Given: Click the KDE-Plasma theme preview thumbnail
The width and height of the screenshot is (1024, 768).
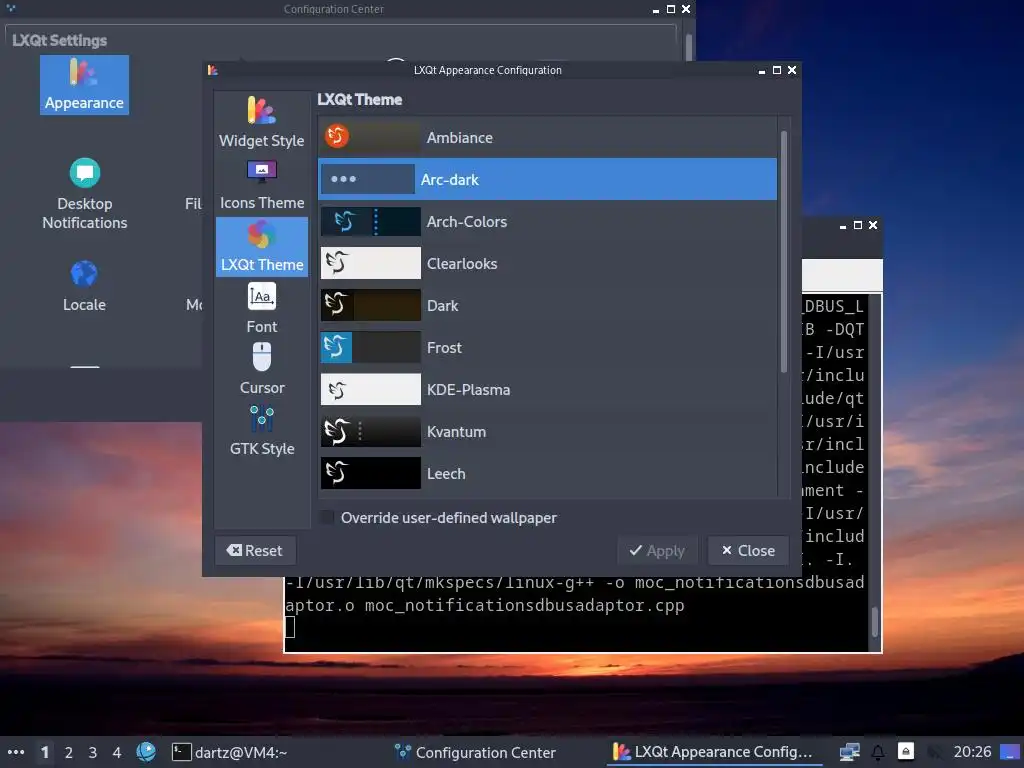Looking at the screenshot, I should click(x=370, y=389).
